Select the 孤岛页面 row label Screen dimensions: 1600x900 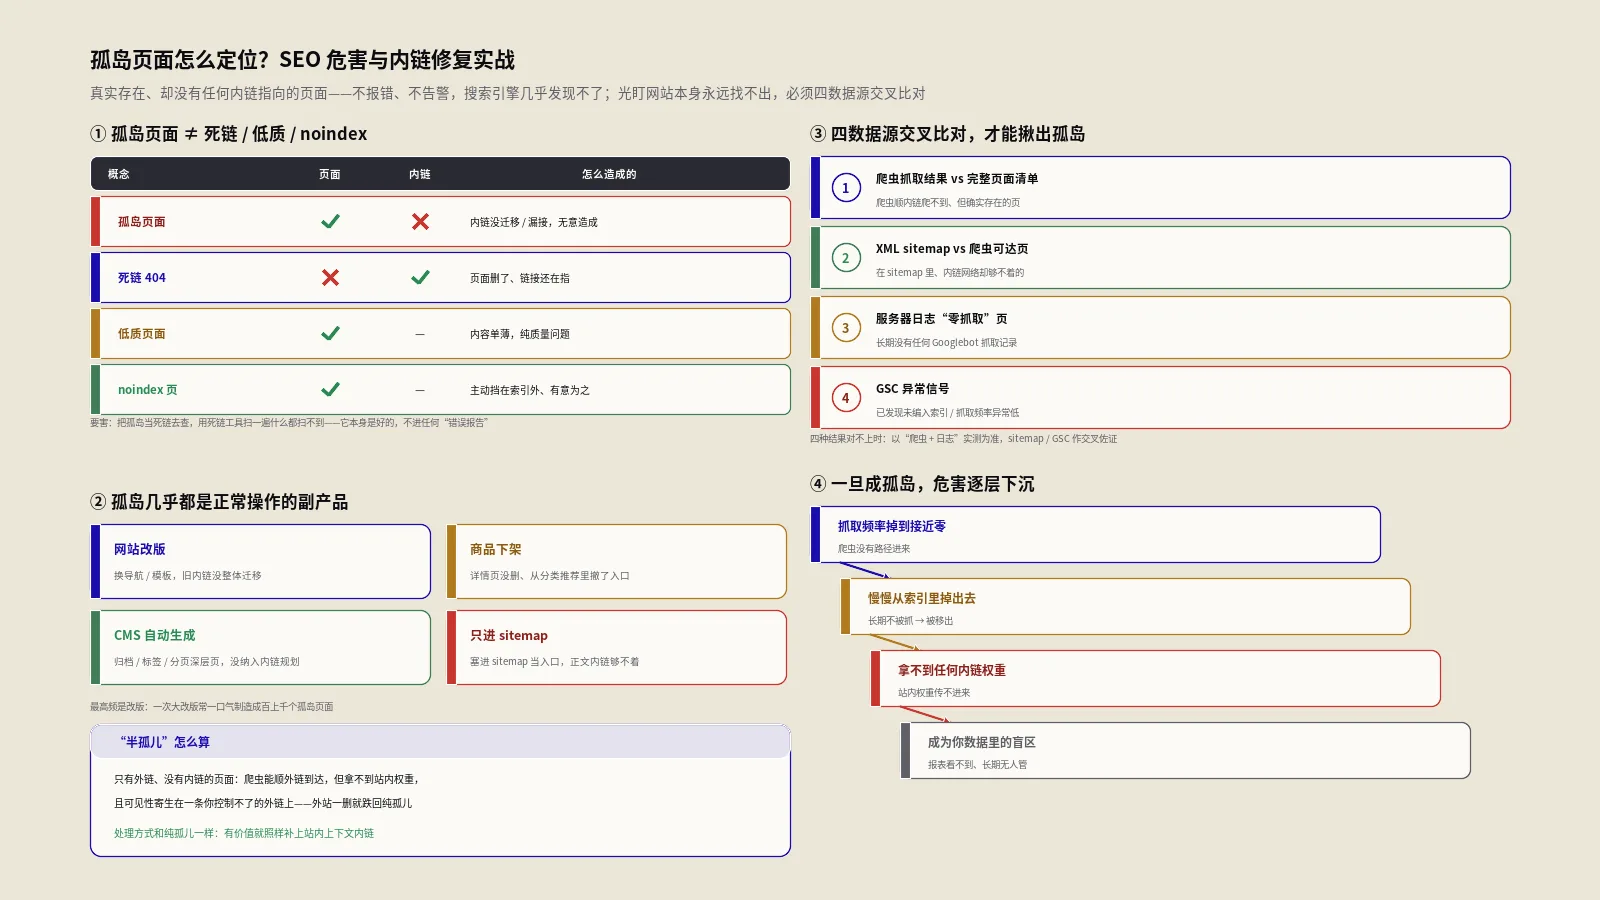[142, 222]
